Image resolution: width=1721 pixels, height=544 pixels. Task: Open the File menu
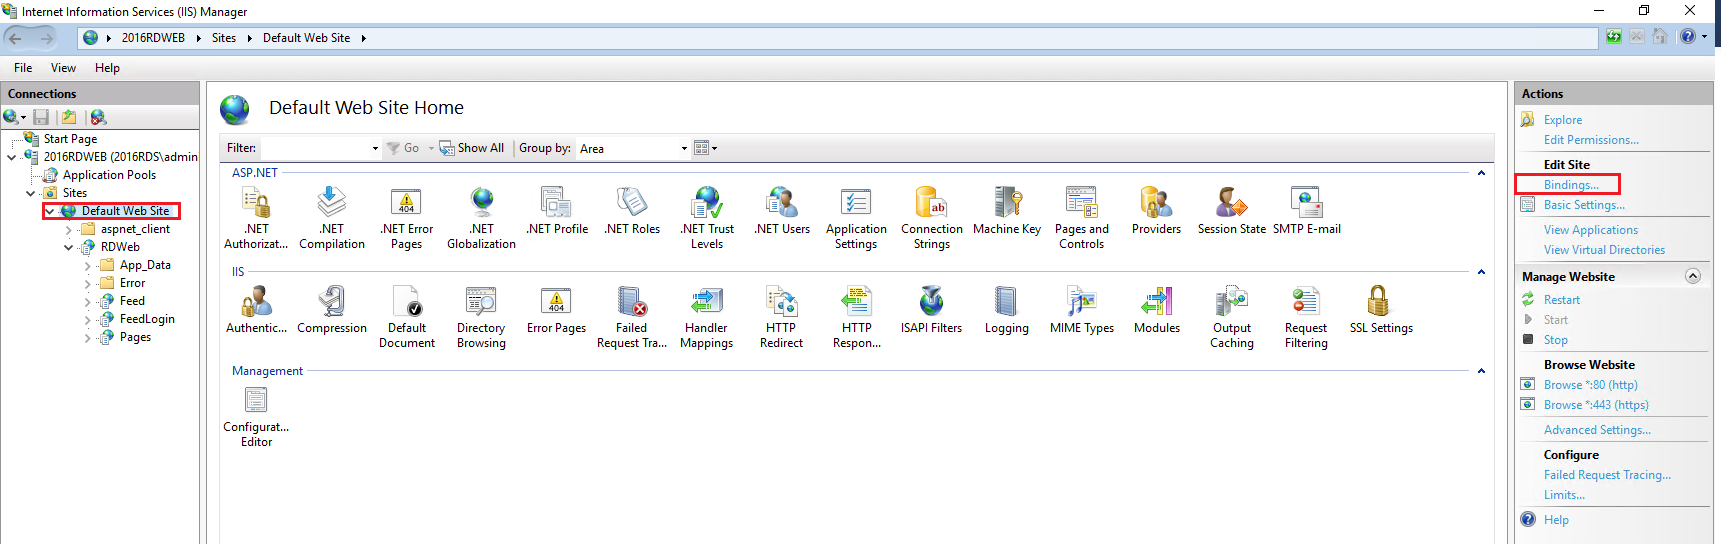(x=23, y=68)
